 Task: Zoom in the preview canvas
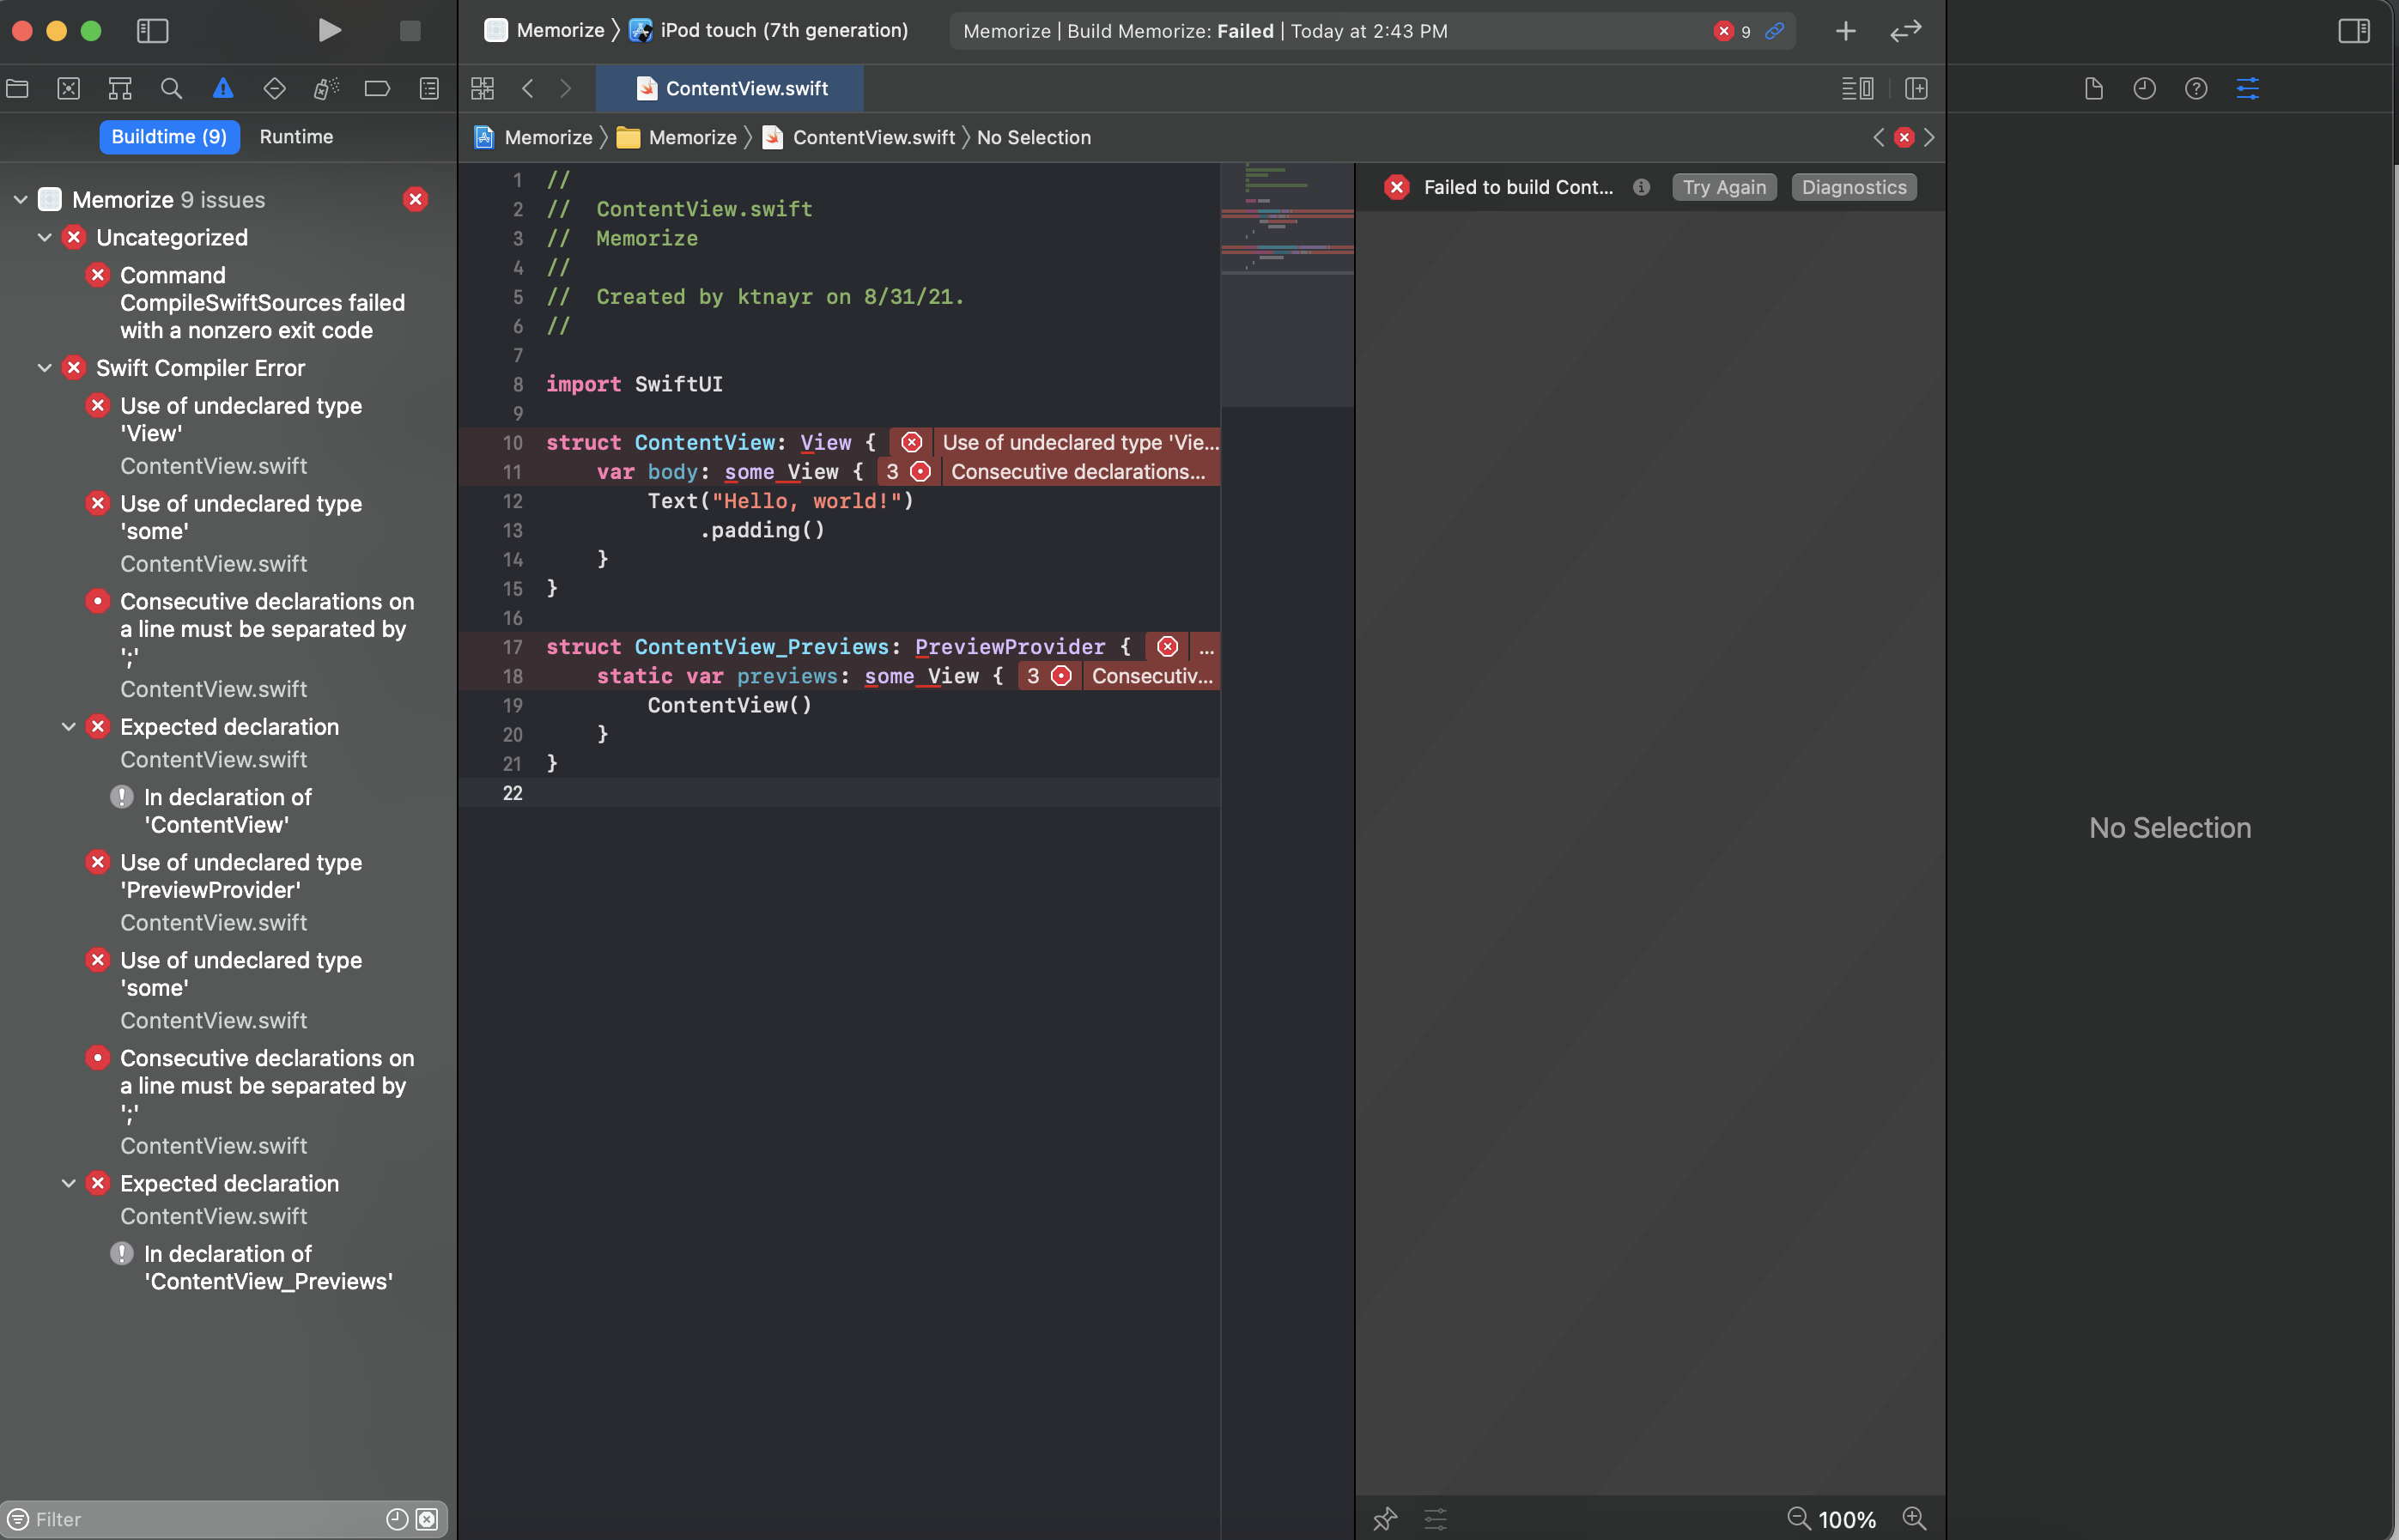click(1914, 1518)
